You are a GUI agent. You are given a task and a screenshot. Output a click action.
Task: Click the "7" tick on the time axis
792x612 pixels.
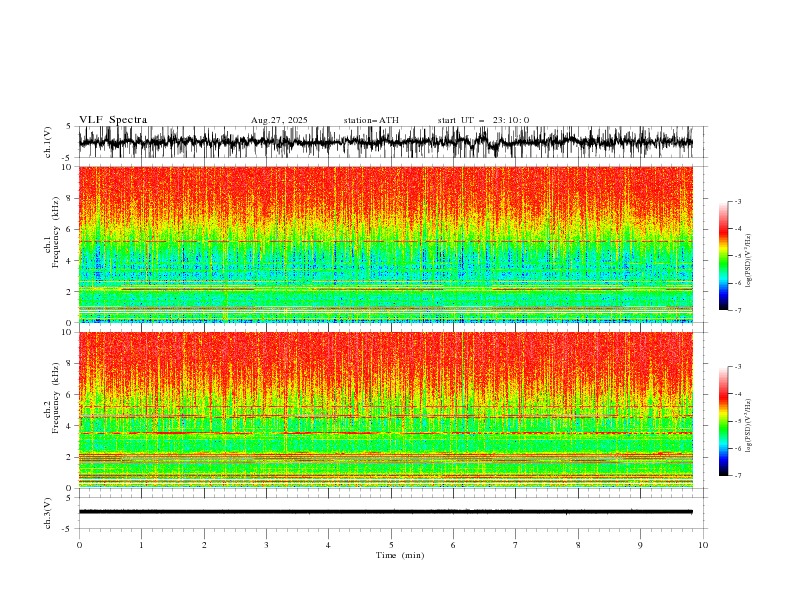pos(516,545)
